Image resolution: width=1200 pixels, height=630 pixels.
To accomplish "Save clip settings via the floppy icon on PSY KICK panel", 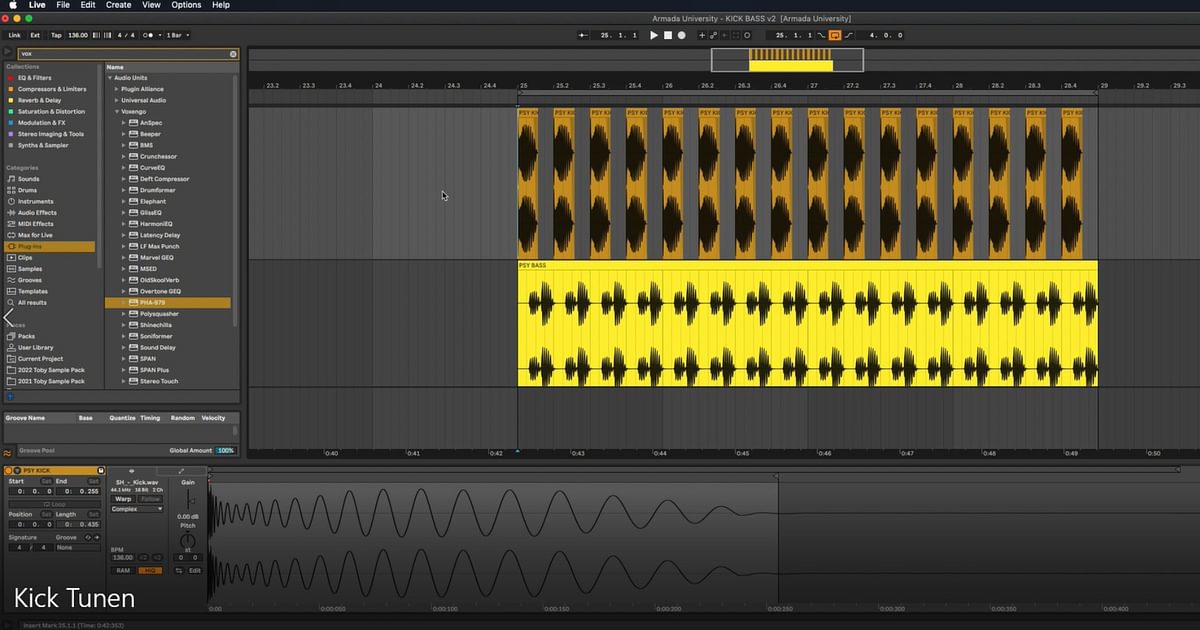I will [x=101, y=470].
